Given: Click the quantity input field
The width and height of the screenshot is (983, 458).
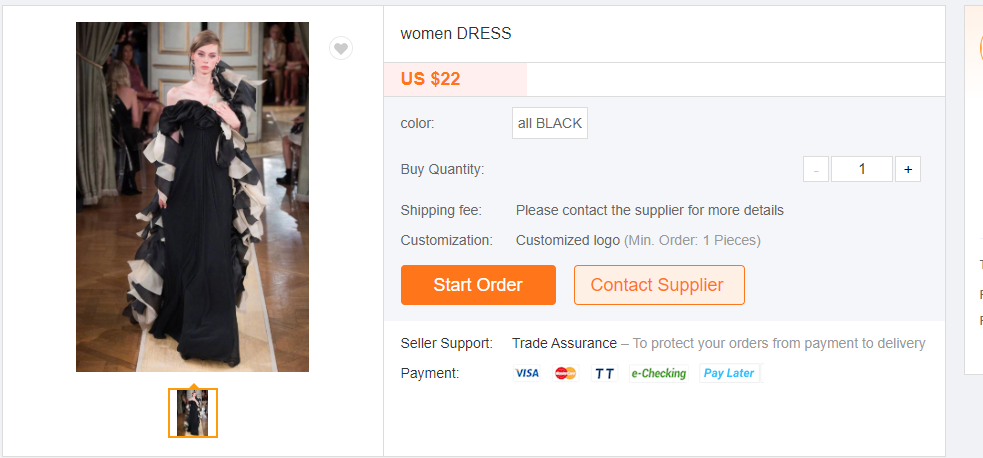Looking at the screenshot, I should tap(862, 169).
